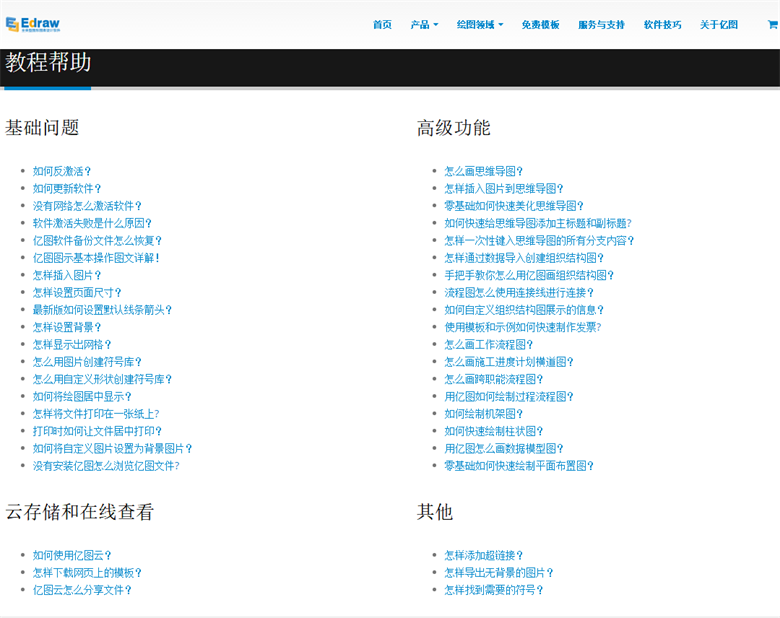Open the link 如何自定义组织结构图展示的信息？

click(x=524, y=310)
